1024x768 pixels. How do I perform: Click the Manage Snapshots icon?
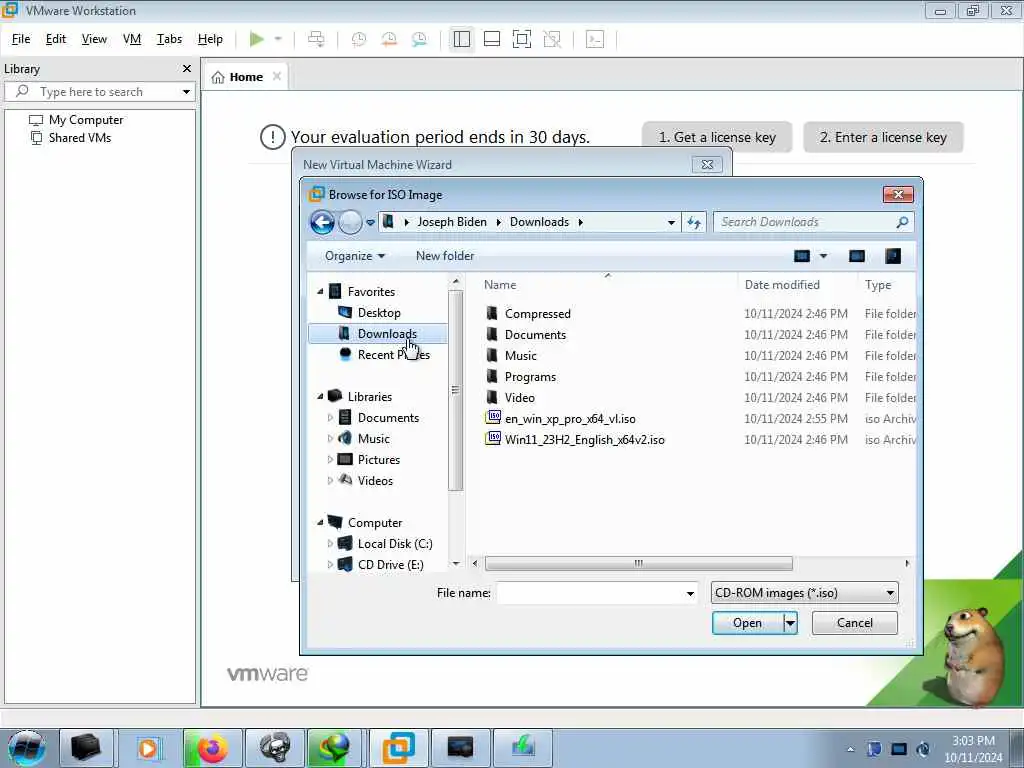click(419, 39)
